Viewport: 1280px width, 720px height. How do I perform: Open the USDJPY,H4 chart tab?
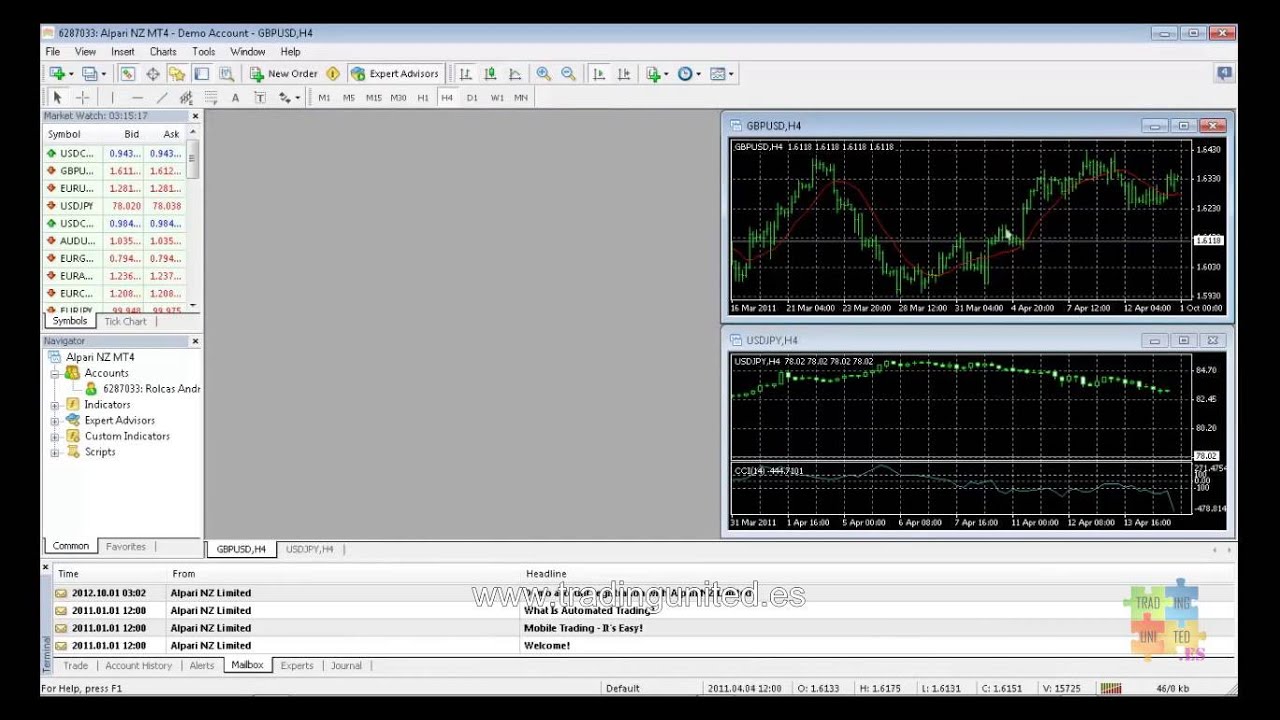(x=309, y=549)
